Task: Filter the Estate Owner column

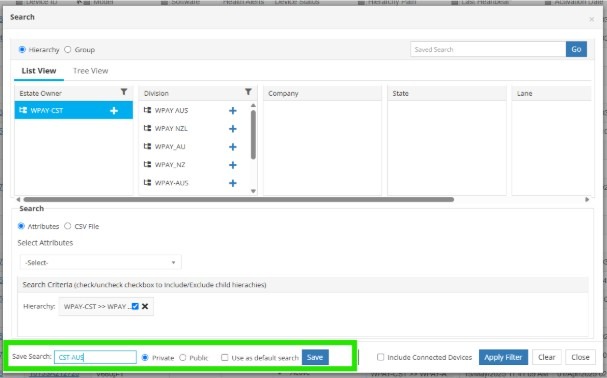Action: (x=124, y=92)
